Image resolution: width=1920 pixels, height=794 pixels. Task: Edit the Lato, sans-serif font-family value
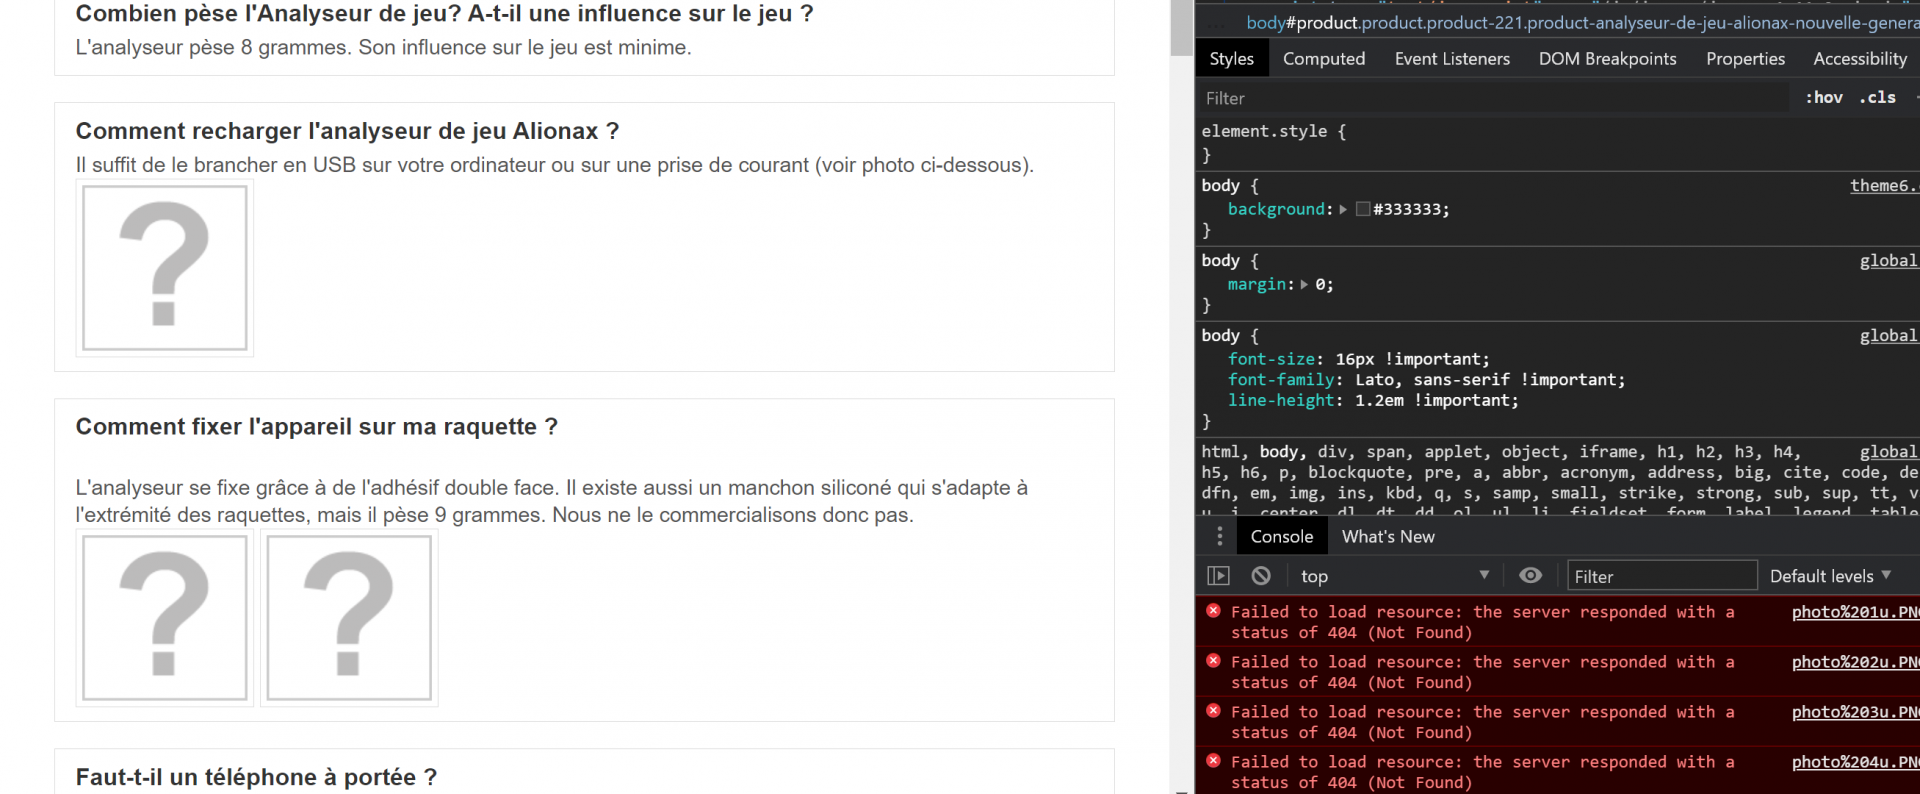coord(1432,380)
